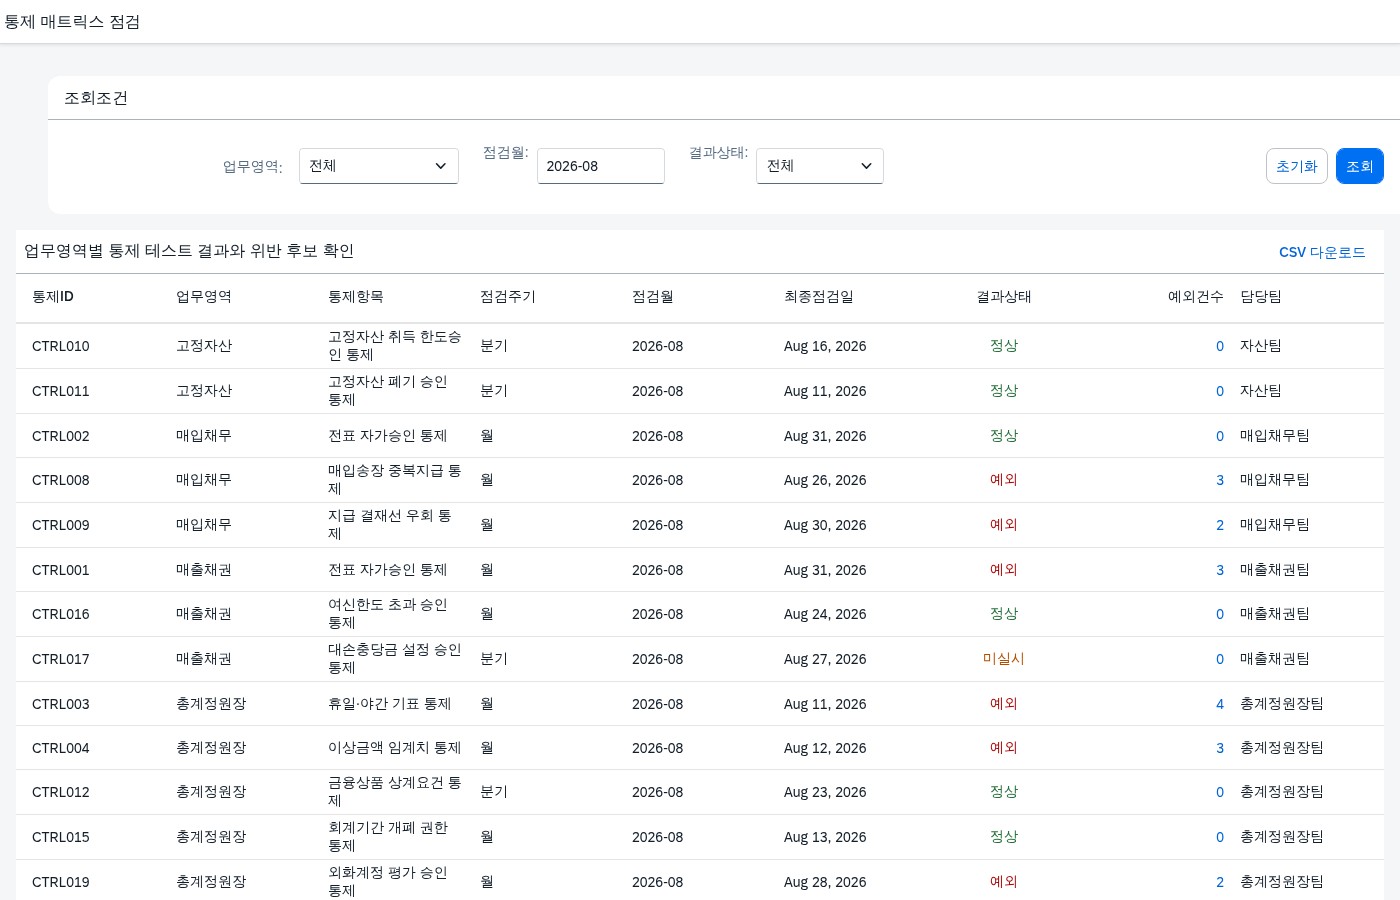Click 매입송장 중복지급 통제 cell

click(x=395, y=480)
